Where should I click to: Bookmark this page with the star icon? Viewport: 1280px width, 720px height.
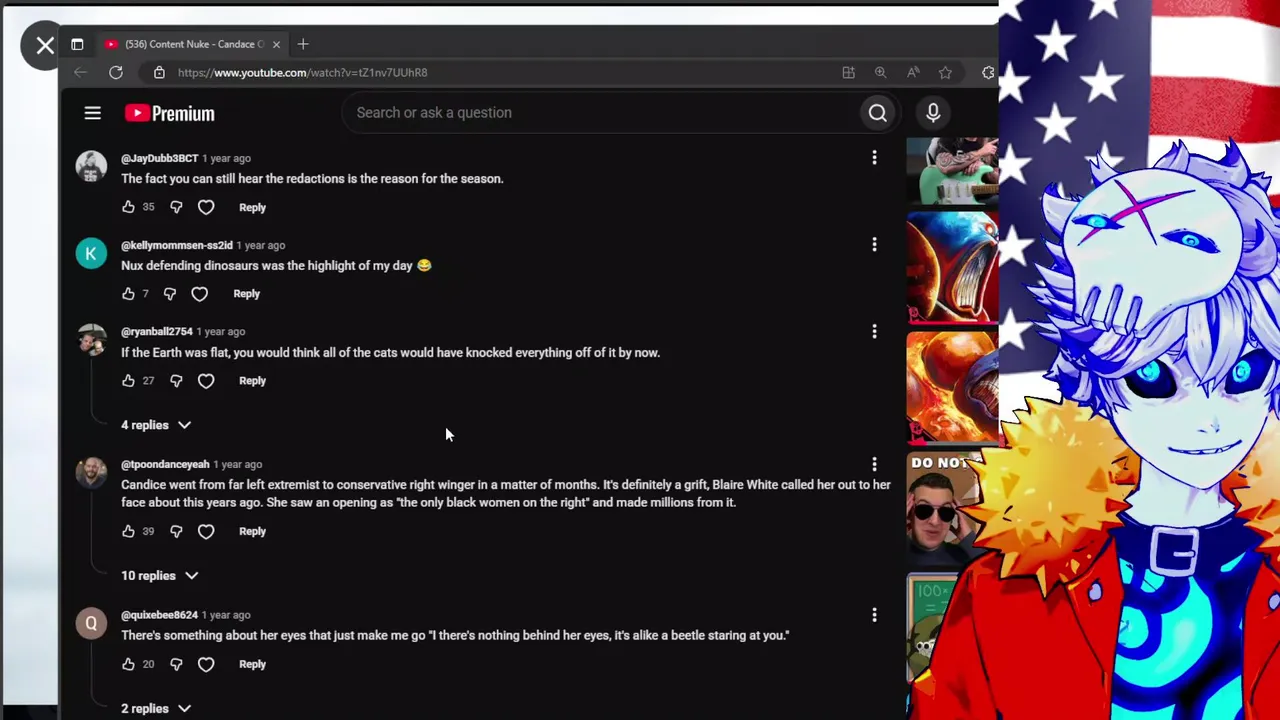click(x=945, y=72)
